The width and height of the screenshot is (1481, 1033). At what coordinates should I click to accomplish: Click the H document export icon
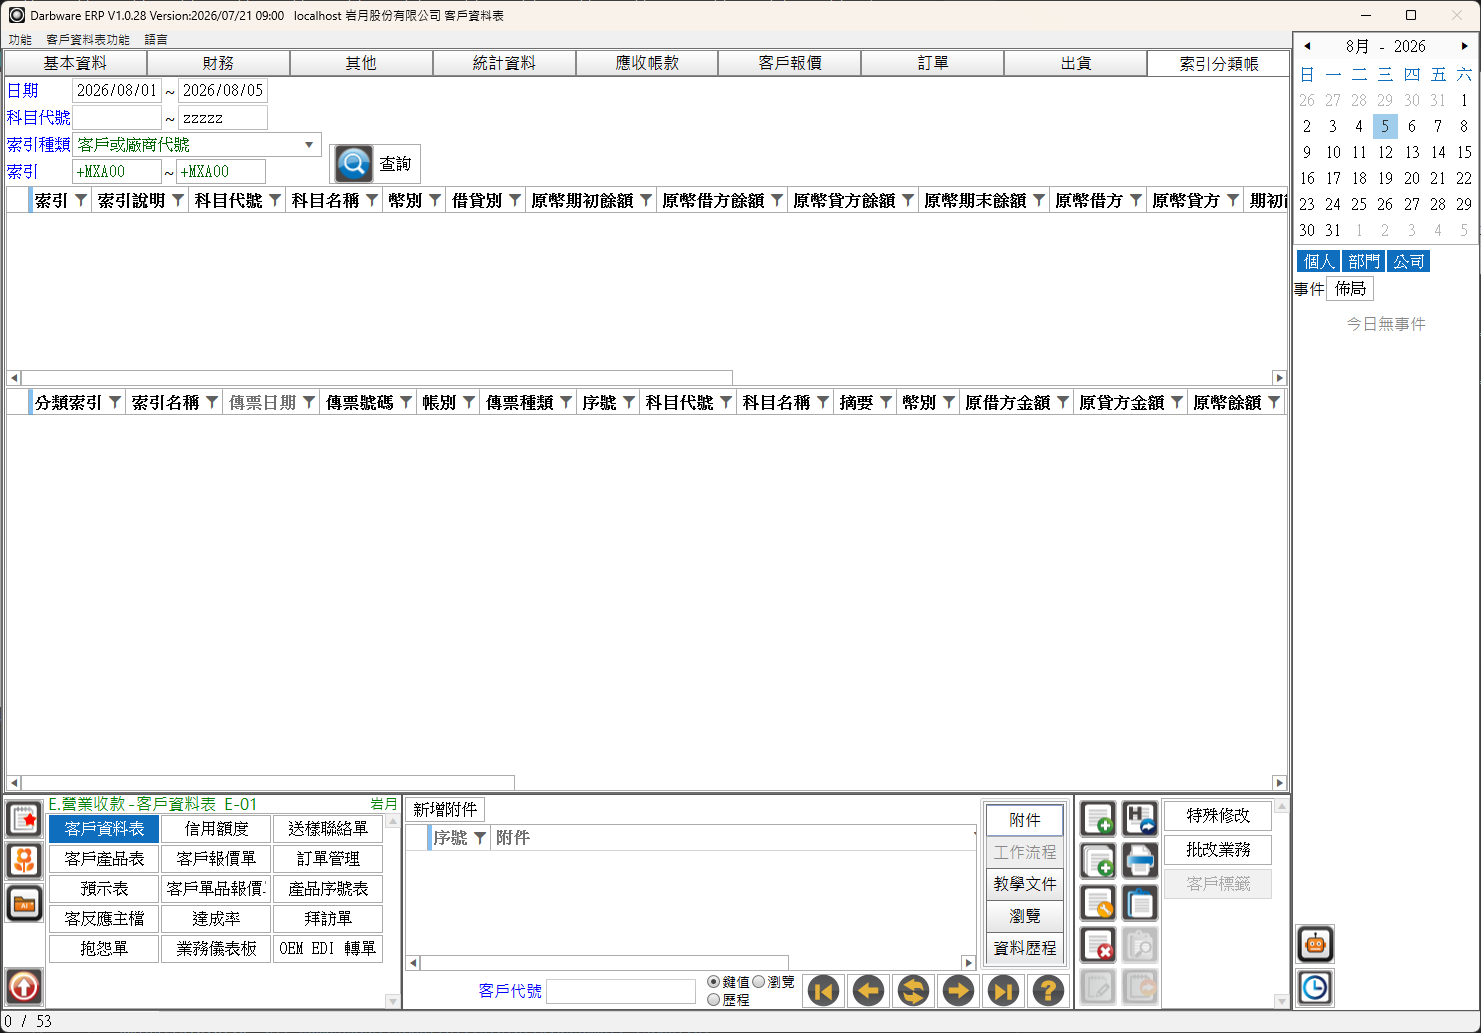1140,820
